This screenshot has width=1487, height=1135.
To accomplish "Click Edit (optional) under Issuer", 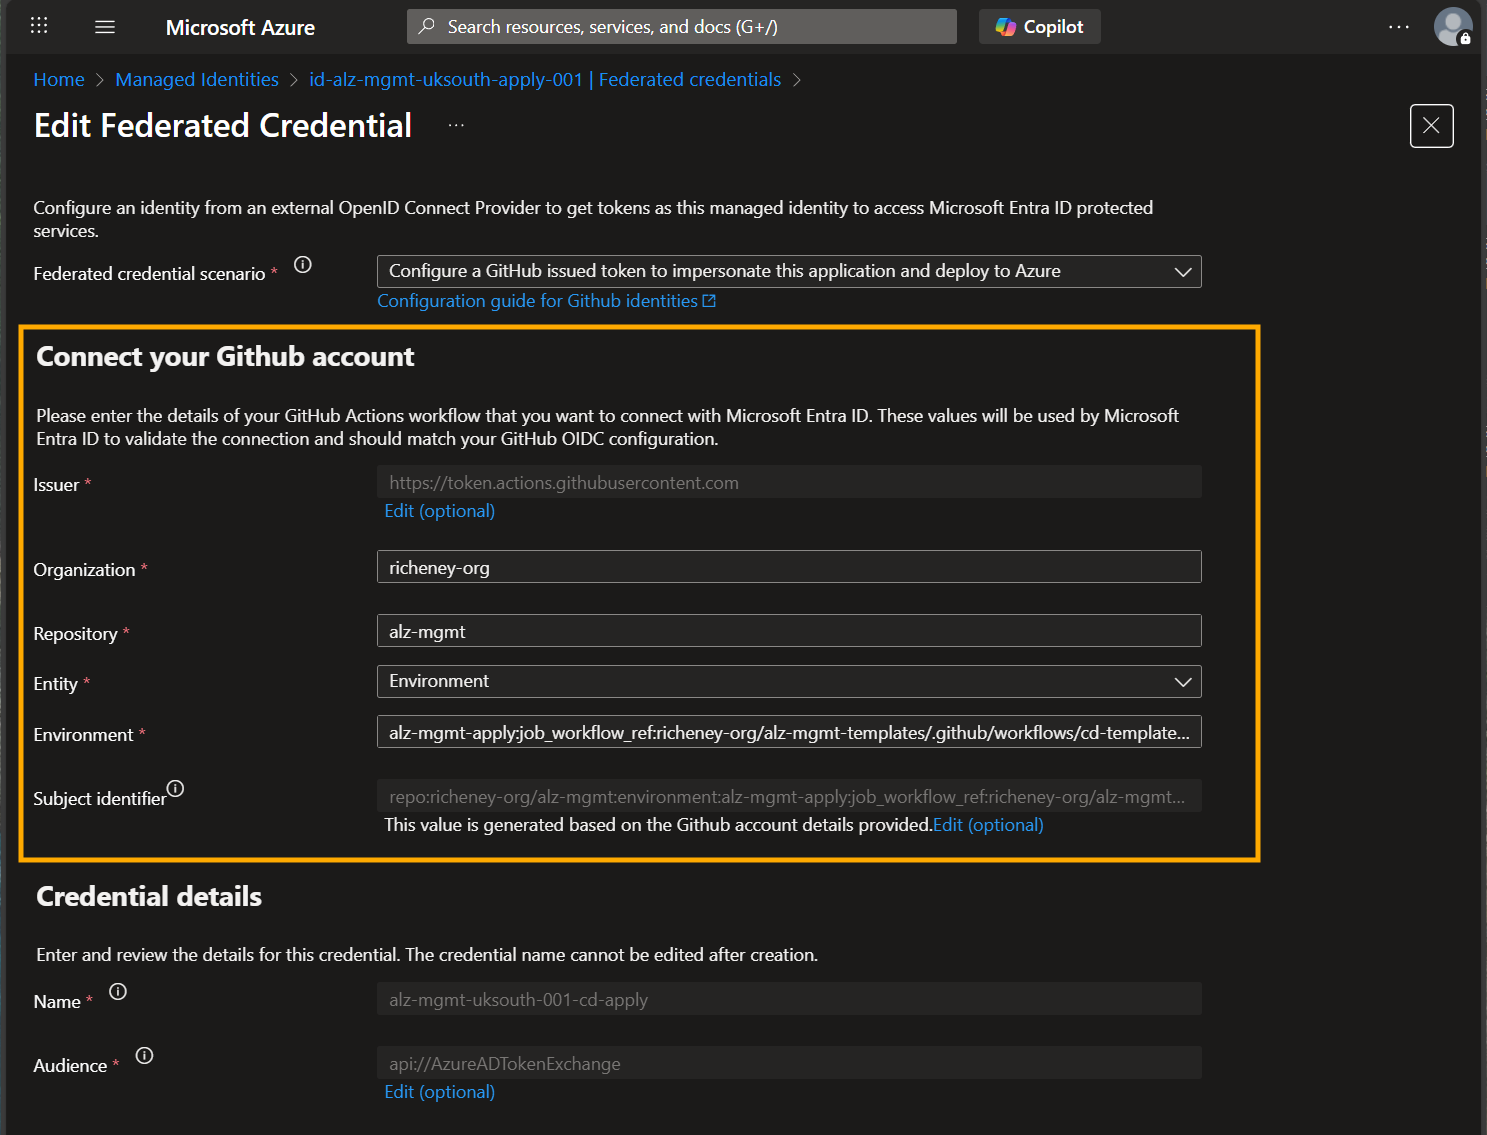I will coord(439,510).
